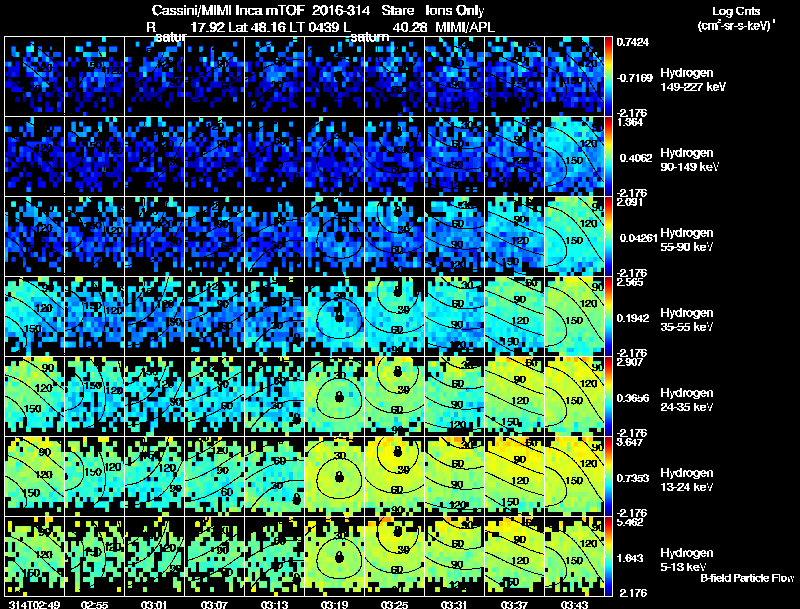Click the Cassini/MIMI Inca mTOF title
800x609 pixels.
[228, 11]
